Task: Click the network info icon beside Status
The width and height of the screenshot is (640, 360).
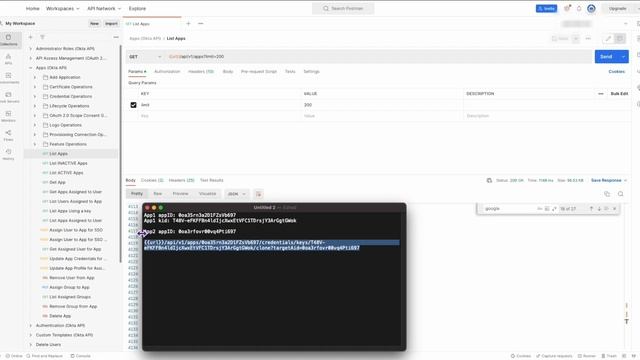Action: (x=489, y=180)
